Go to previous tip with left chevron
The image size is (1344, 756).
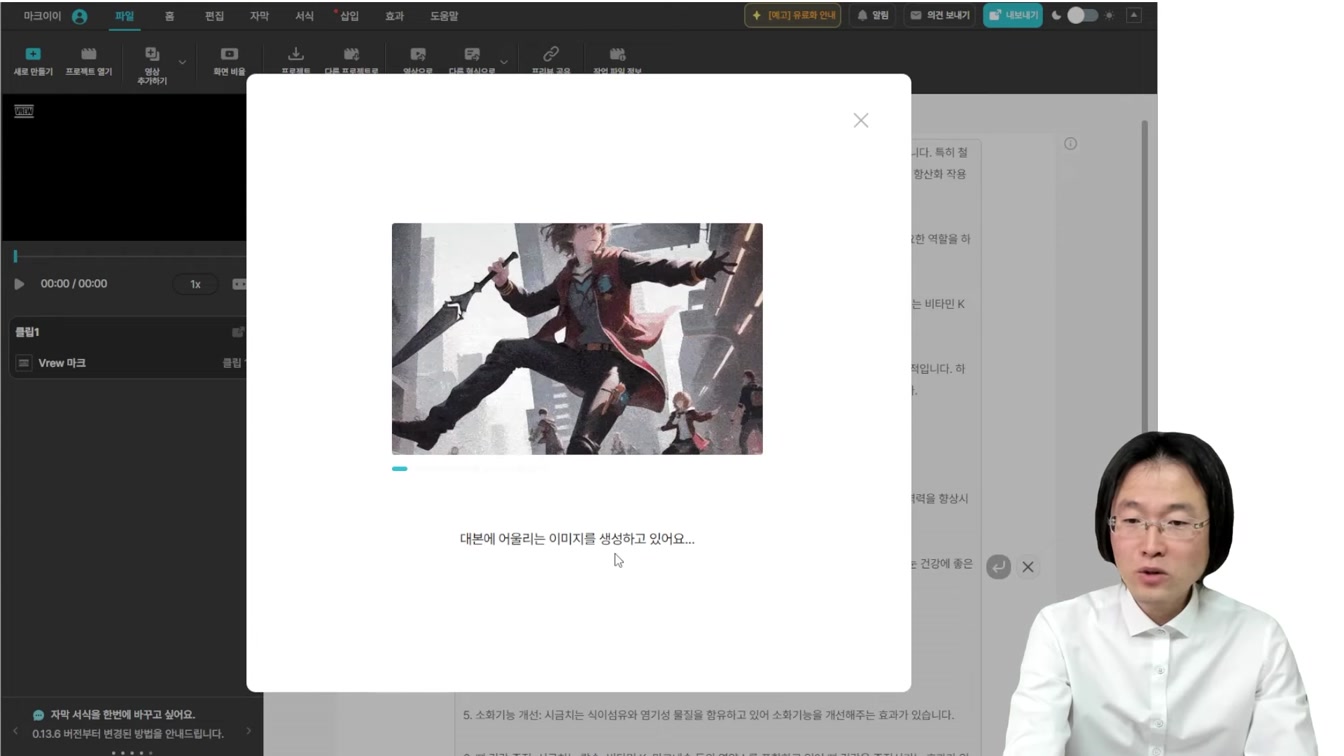pos(15,731)
